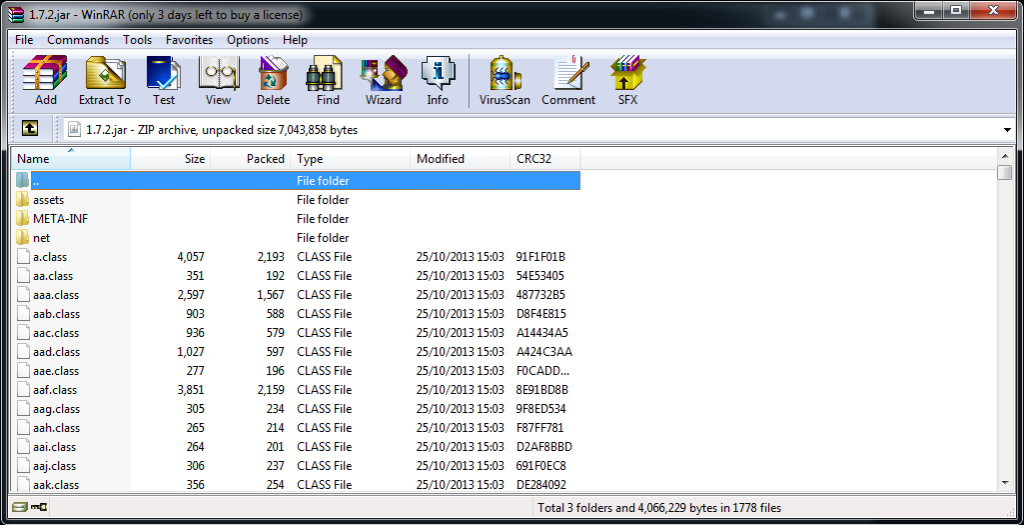The width and height of the screenshot is (1024, 525).
Task: Go up one folder level
Action: pos(29,129)
